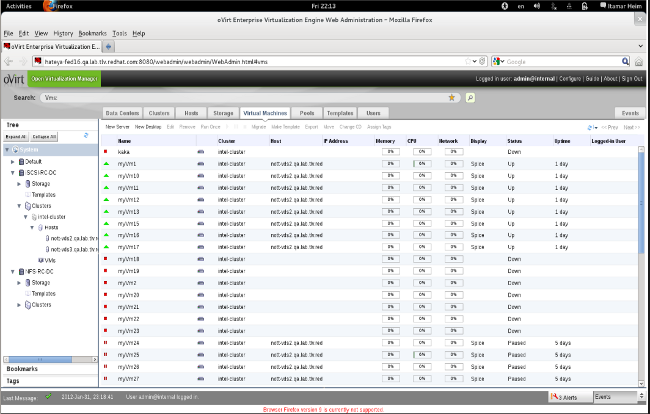Click the Google search magnifier icon
This screenshot has height=414, width=650.
(x=625, y=61)
